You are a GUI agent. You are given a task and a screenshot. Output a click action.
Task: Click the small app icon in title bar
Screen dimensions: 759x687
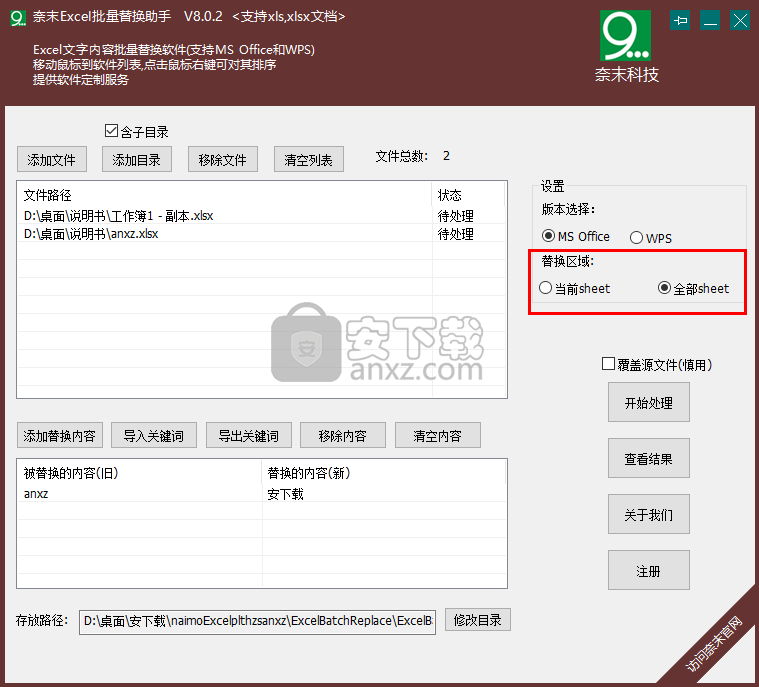pos(18,18)
